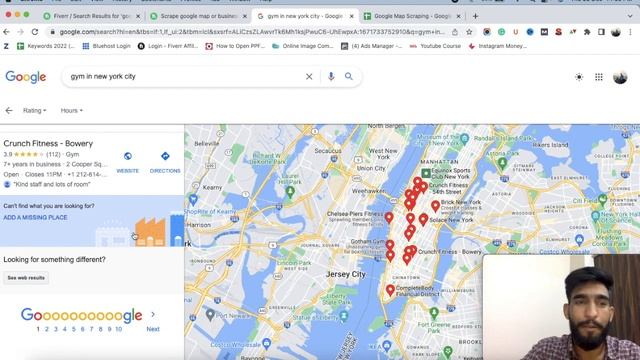
Task: Open the Rating filter dropdown
Action: (34, 110)
